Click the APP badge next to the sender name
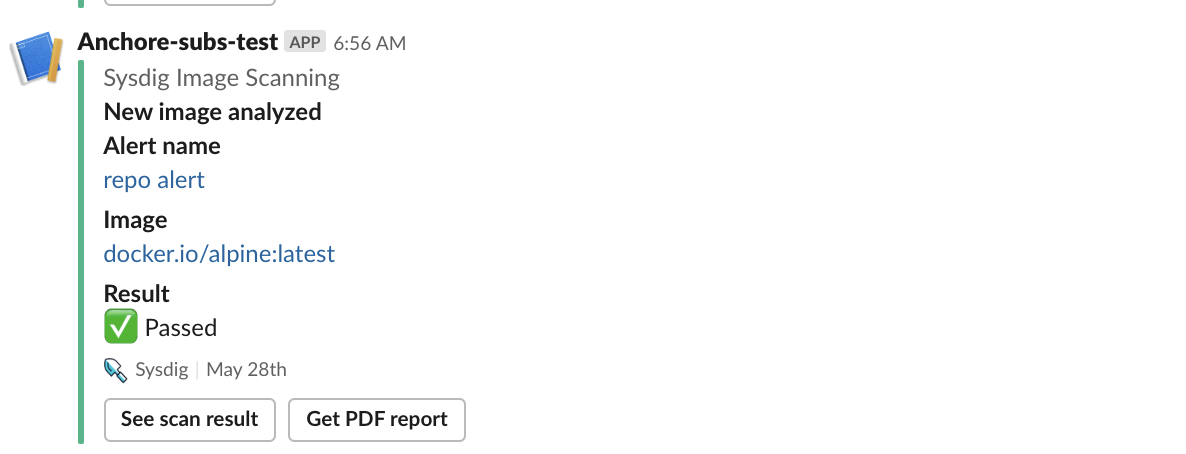1186x454 pixels. (x=305, y=42)
